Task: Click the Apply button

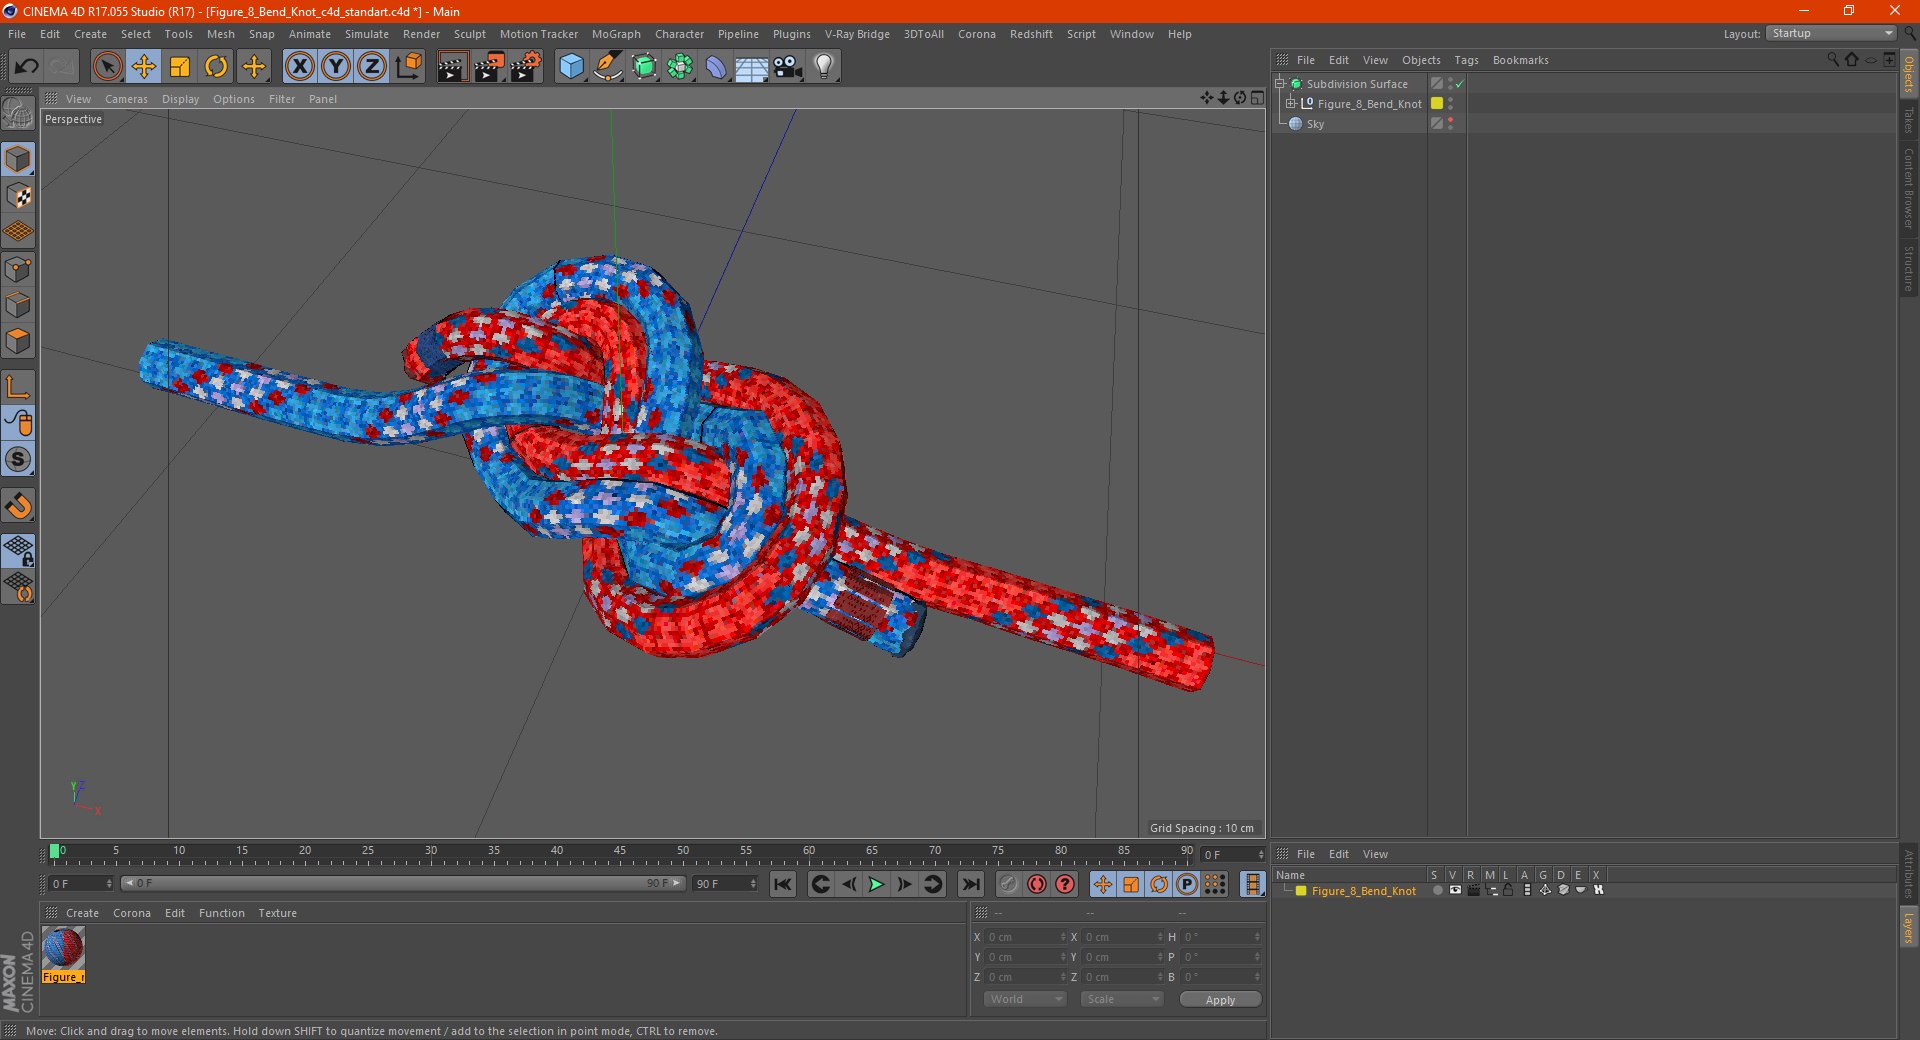Action: point(1220,1000)
